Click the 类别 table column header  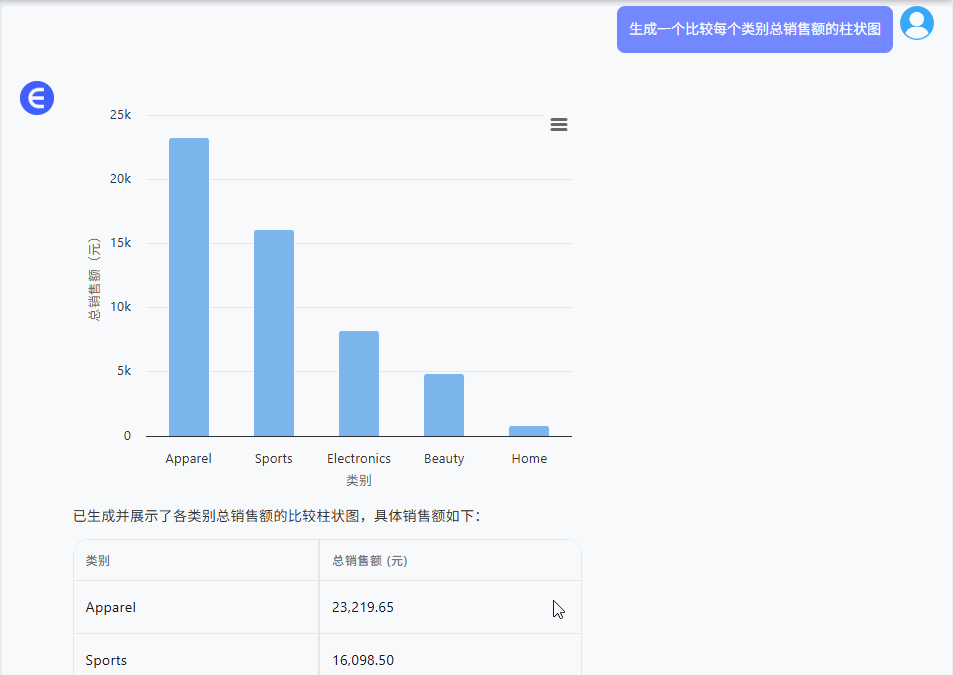[x=196, y=560]
